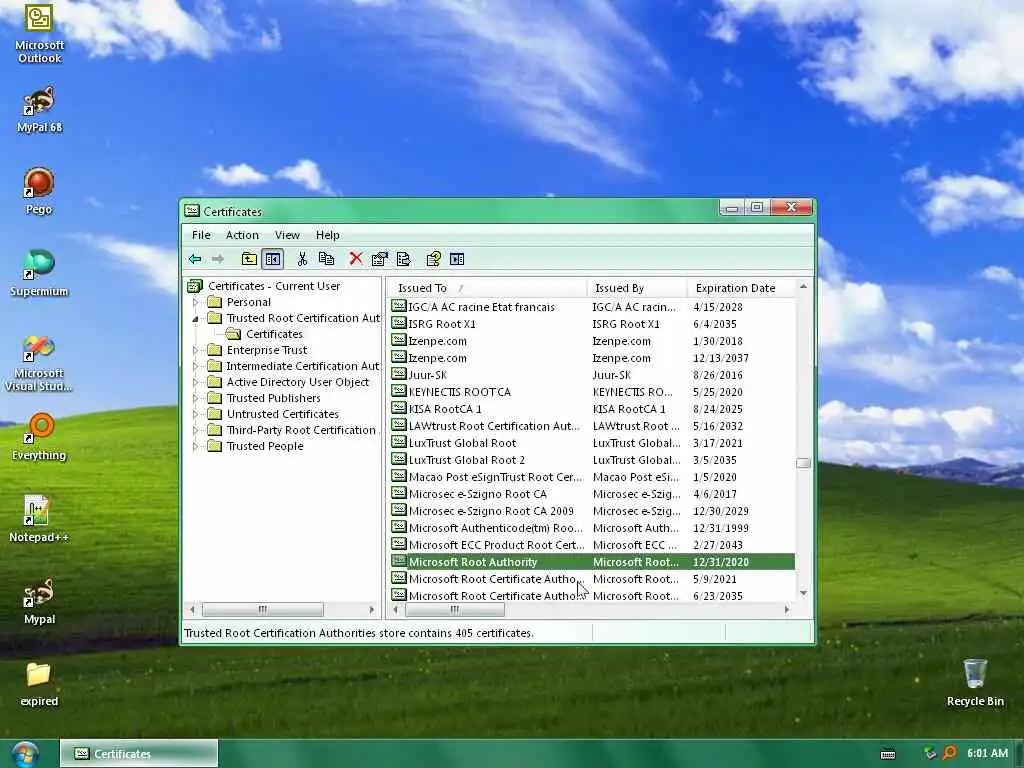Select the Microsoft ECC Product Root certificate
Image resolution: width=1024 pixels, height=768 pixels.
592,545
